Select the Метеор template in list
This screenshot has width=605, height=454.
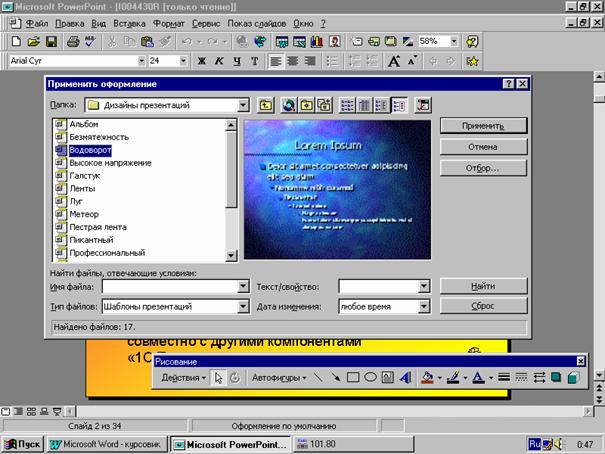[83, 214]
